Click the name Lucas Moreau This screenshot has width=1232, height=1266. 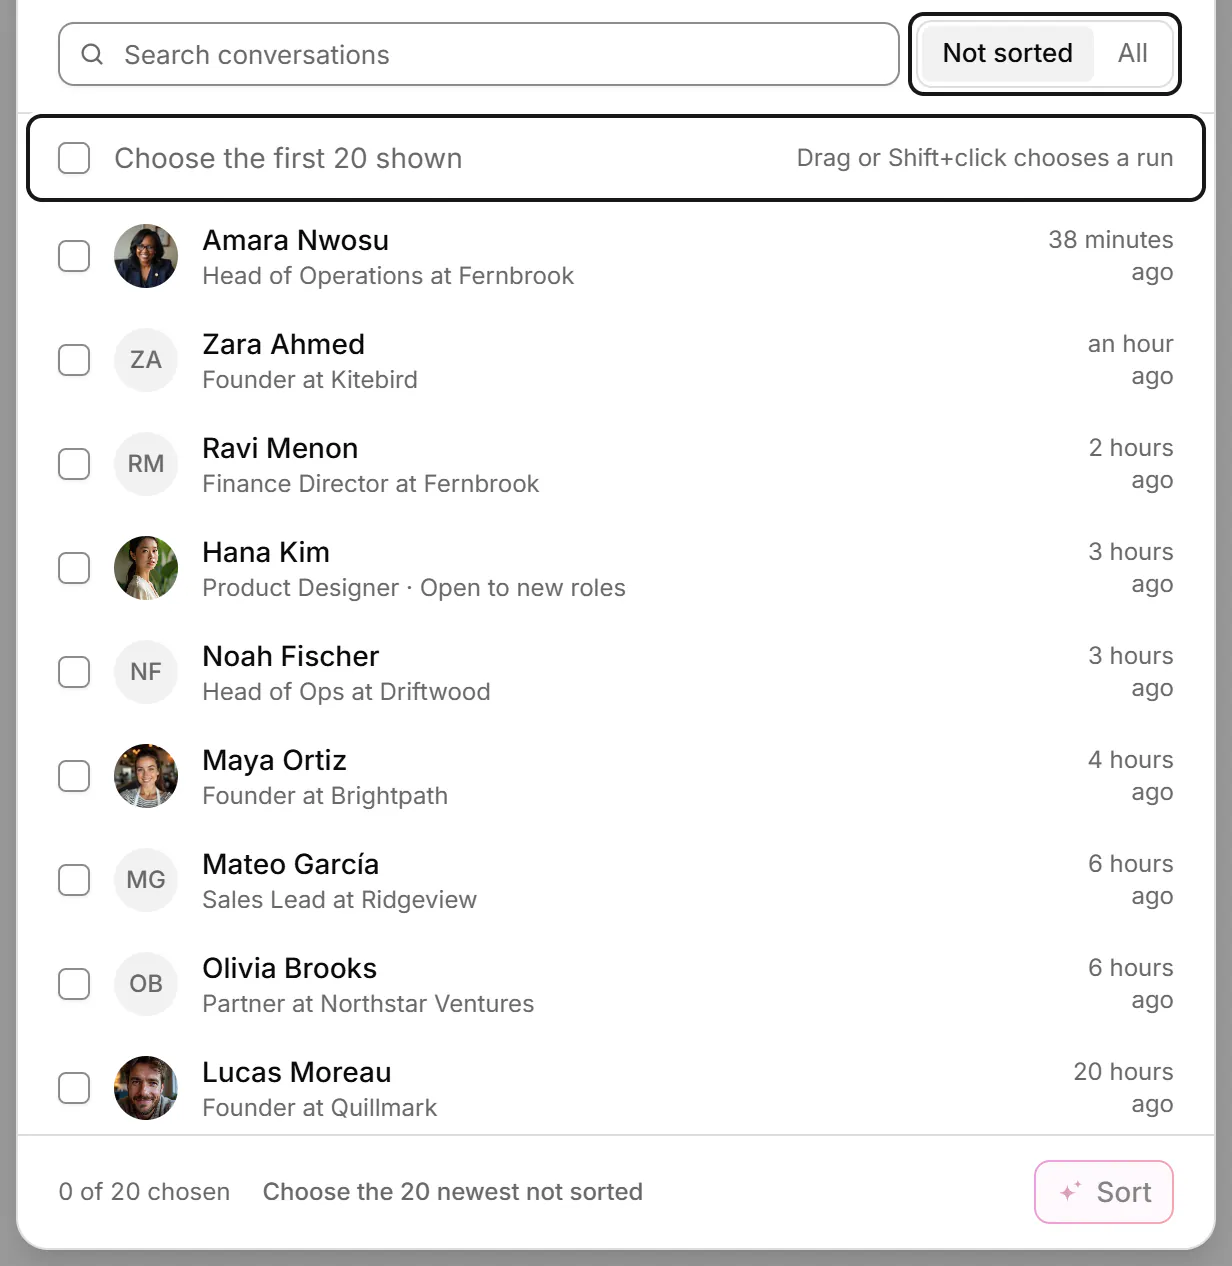[297, 1072]
